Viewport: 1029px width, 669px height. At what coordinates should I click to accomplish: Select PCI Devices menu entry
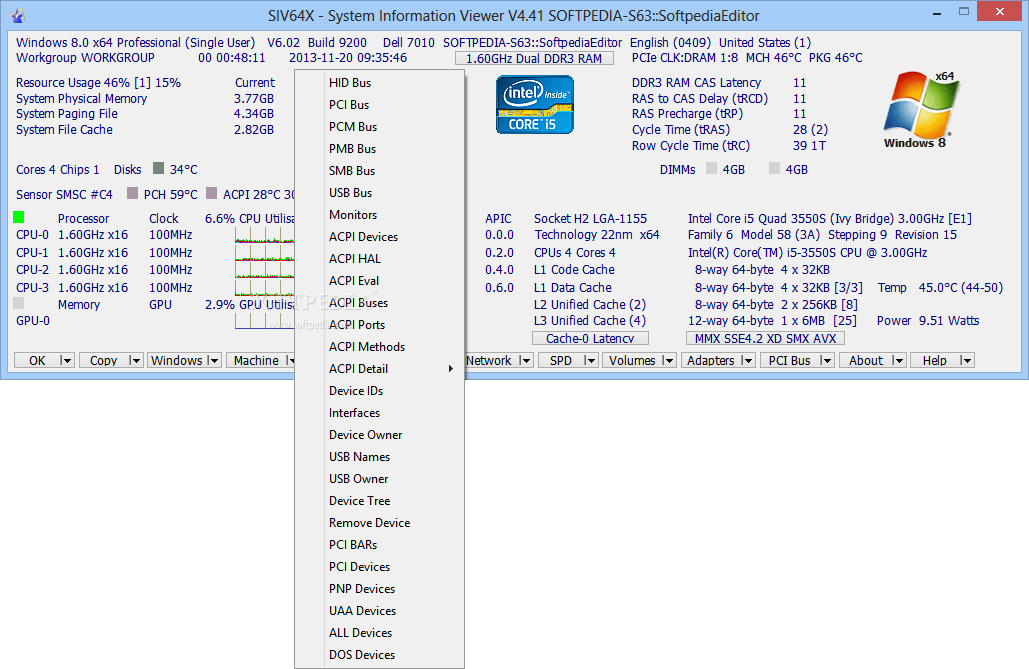pos(379,567)
